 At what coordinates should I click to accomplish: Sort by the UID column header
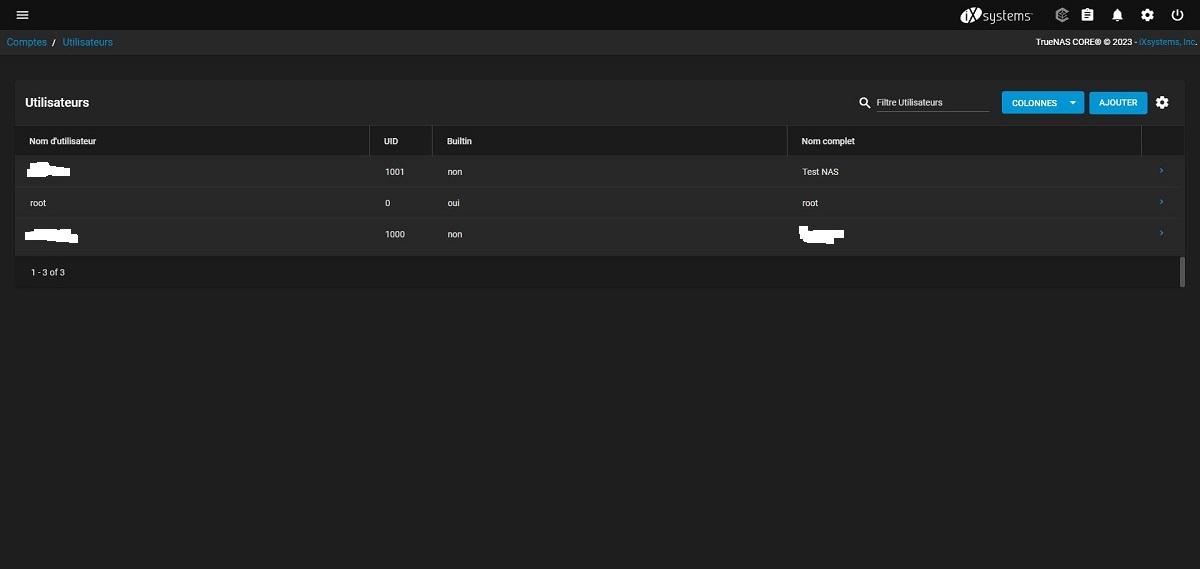(x=391, y=141)
